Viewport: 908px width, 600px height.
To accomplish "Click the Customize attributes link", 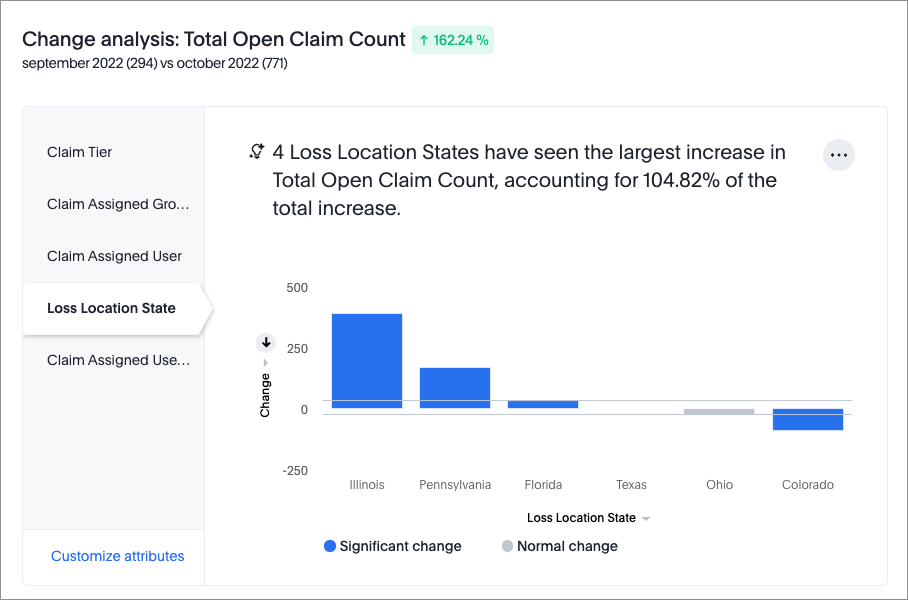I will (x=118, y=556).
